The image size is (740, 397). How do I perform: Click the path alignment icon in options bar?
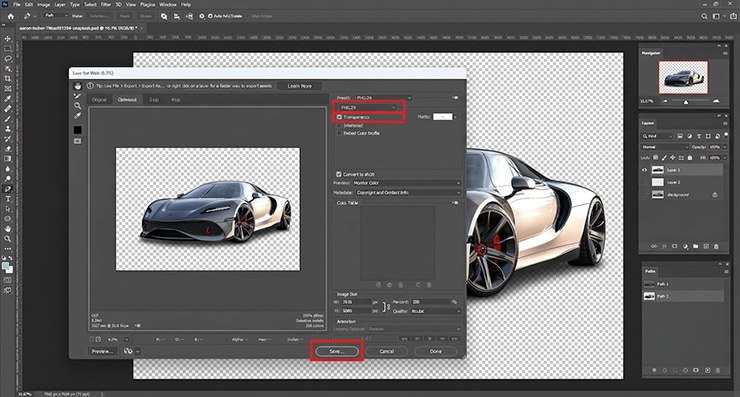pyautogui.click(x=177, y=16)
